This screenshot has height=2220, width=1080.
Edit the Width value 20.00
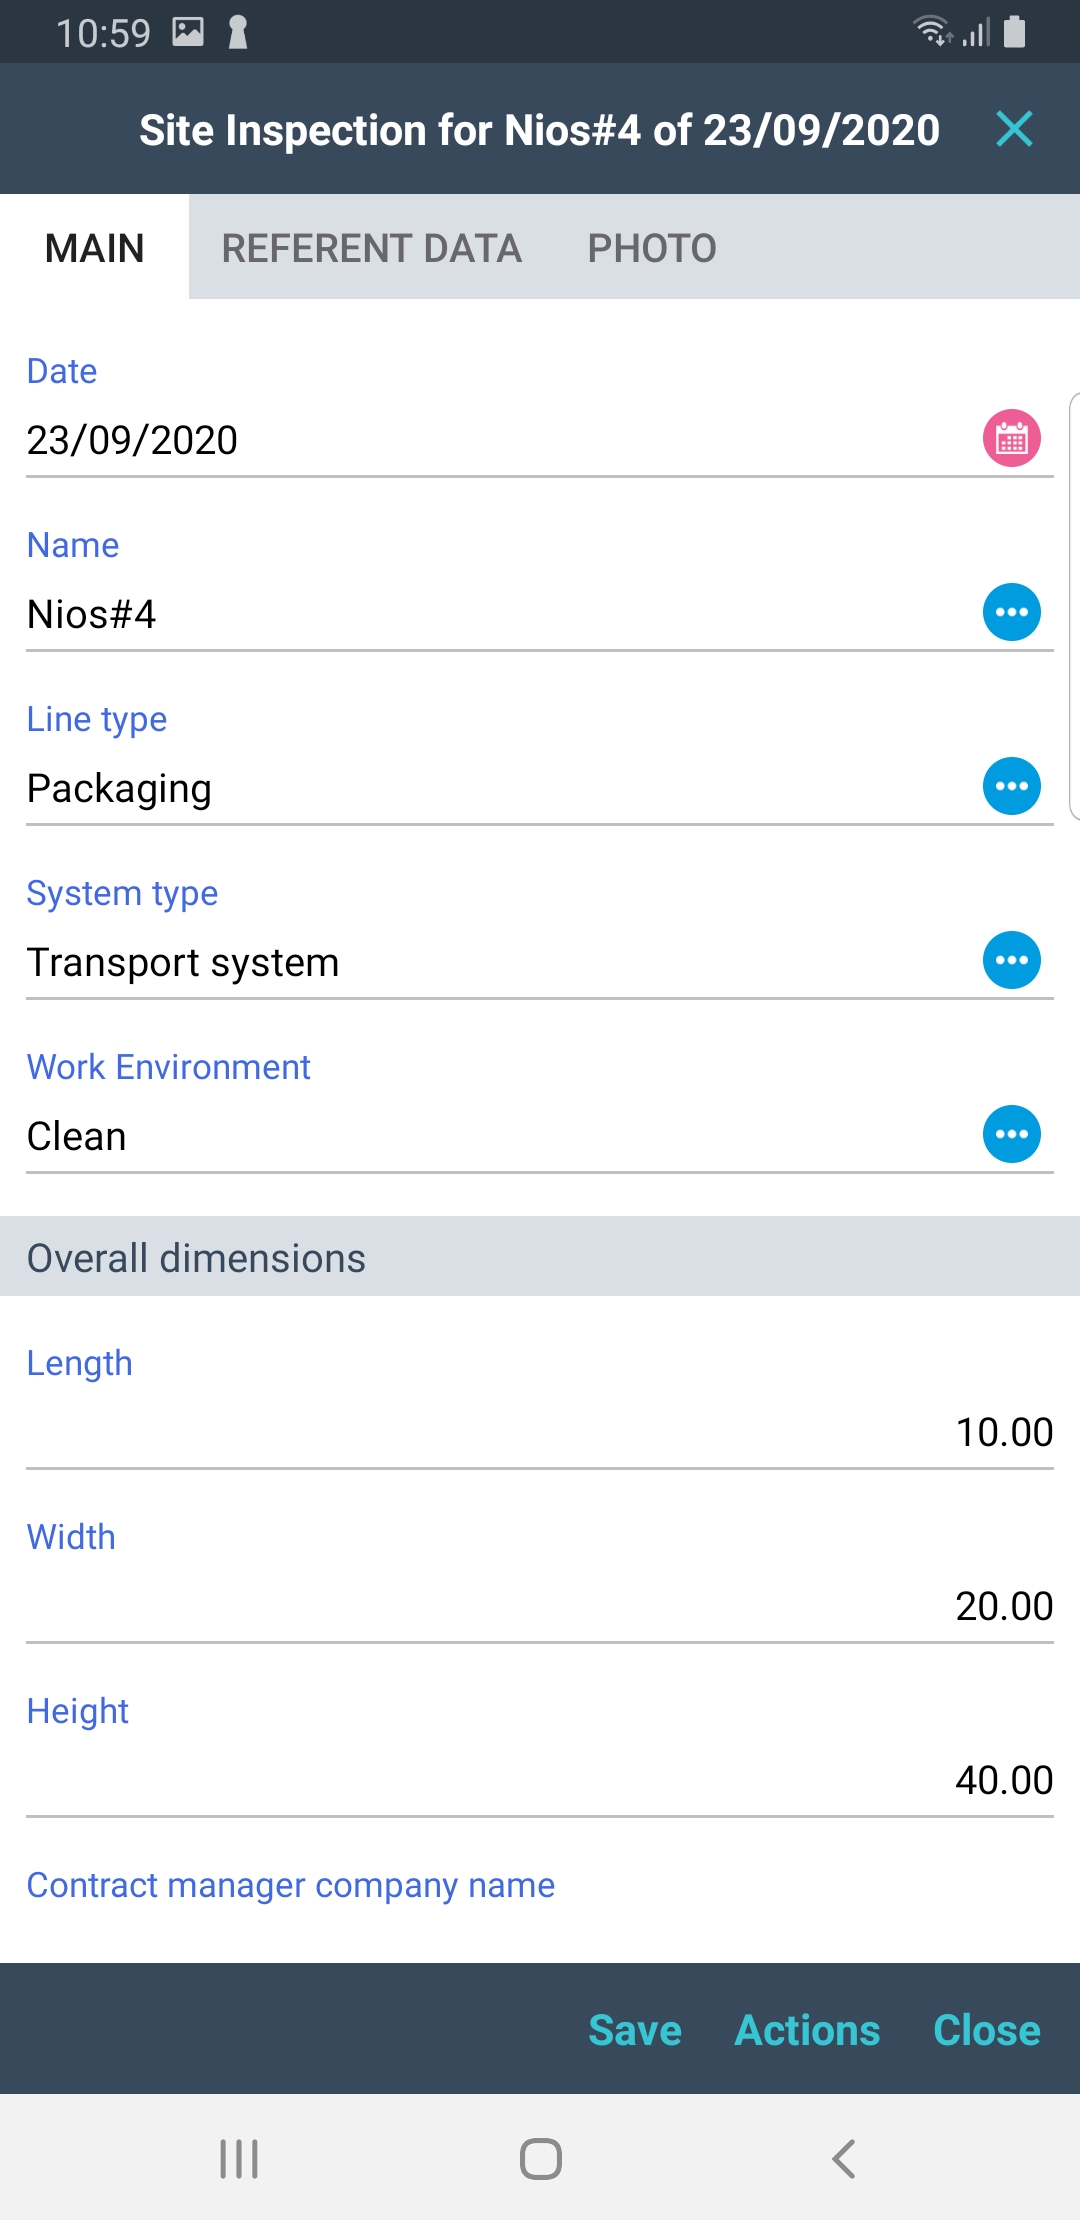(x=540, y=1606)
